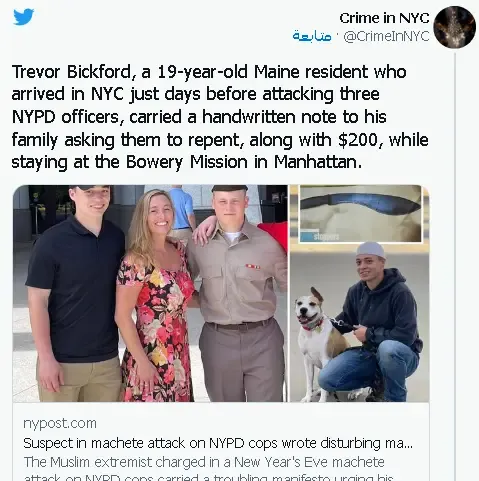Open the Crime in NYC profile avatar
Image resolution: width=479 pixels, height=481 pixels.
[455, 27]
